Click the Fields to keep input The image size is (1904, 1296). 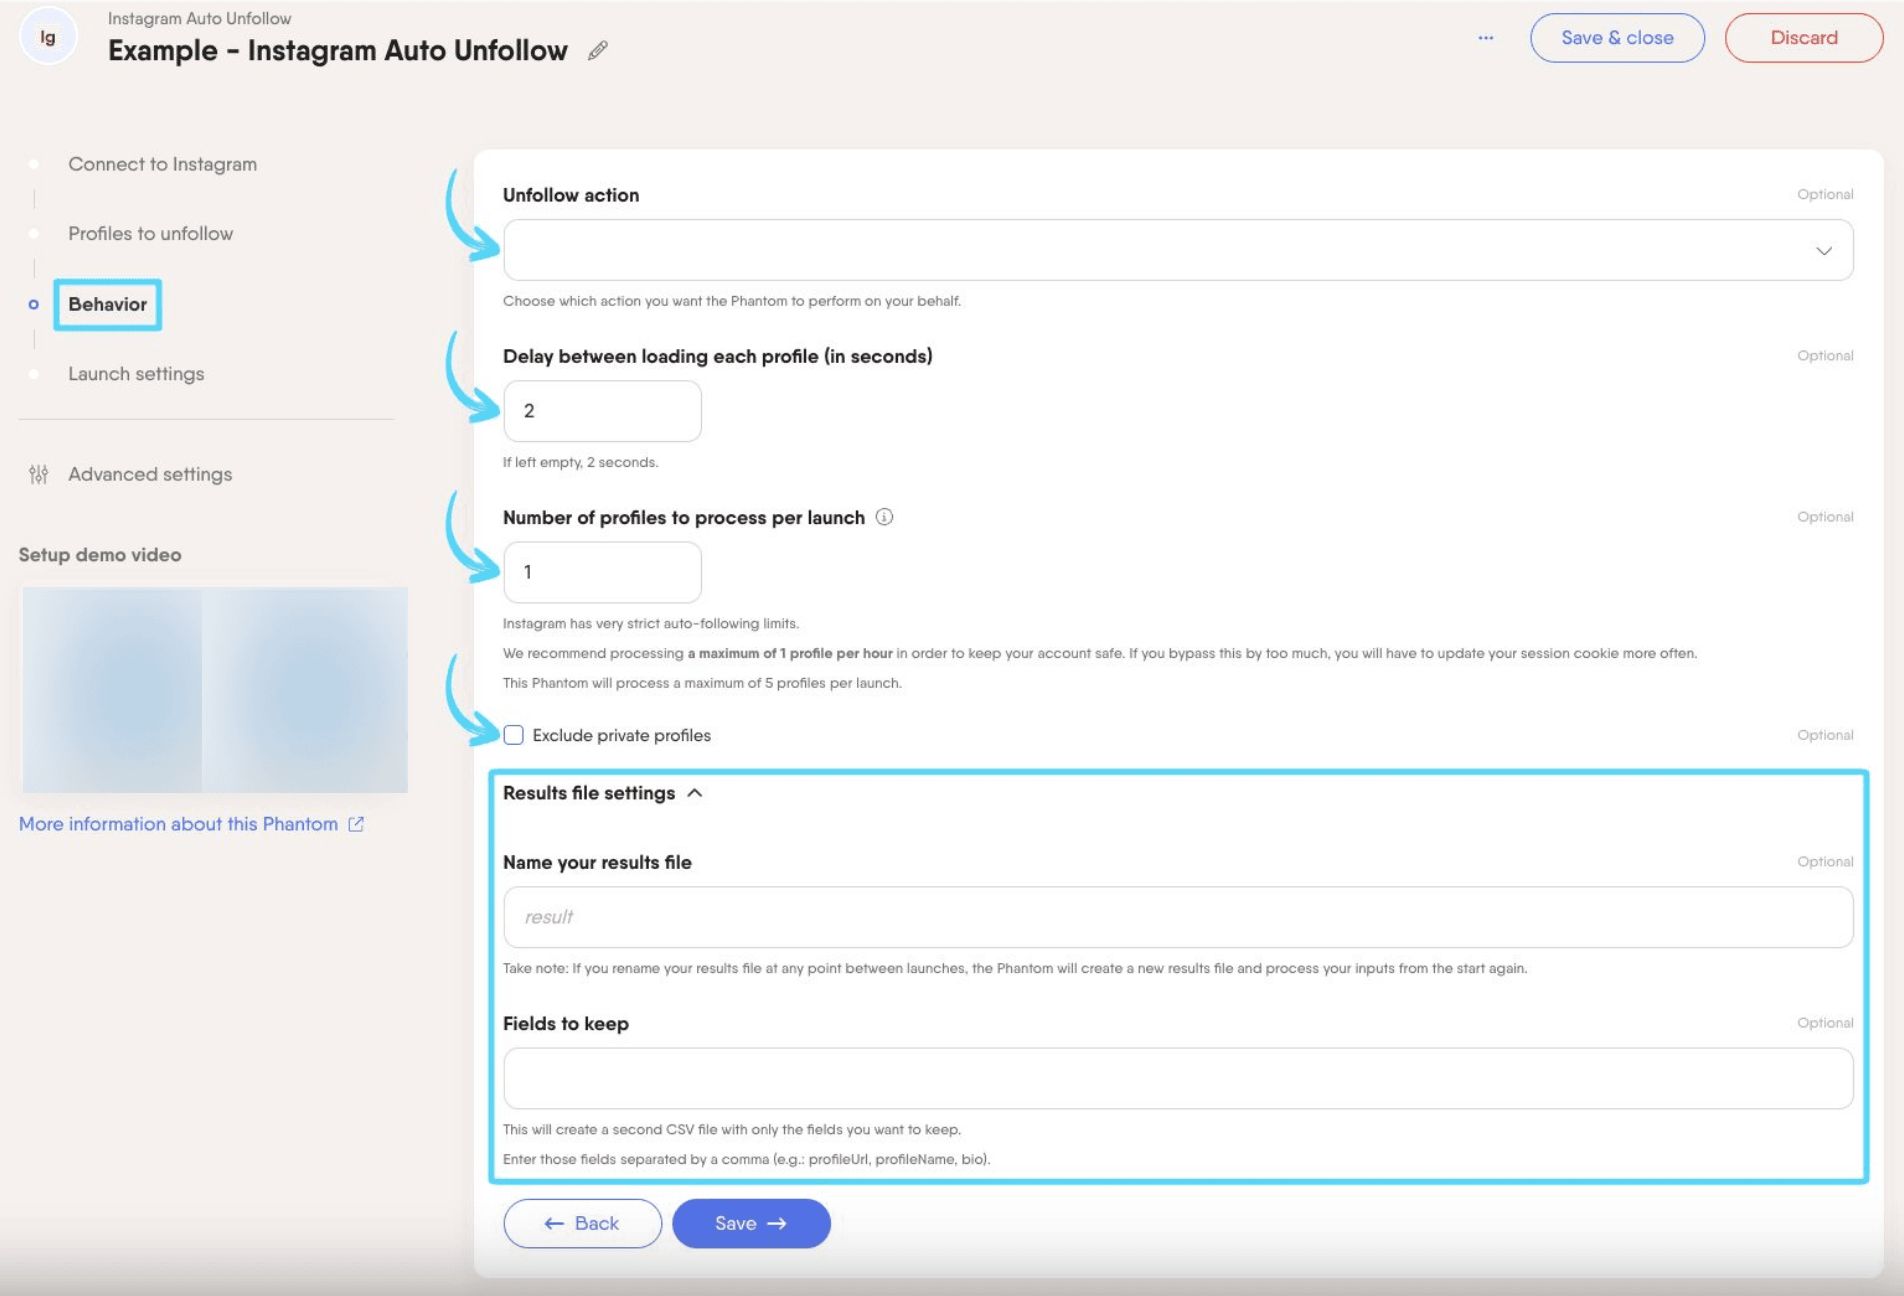(1178, 1078)
